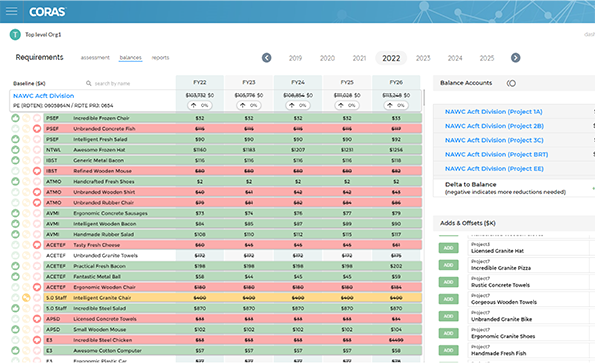The image size is (595, 363).
Task: Open FY26 percentage adjustment pill
Action: (x=396, y=105)
